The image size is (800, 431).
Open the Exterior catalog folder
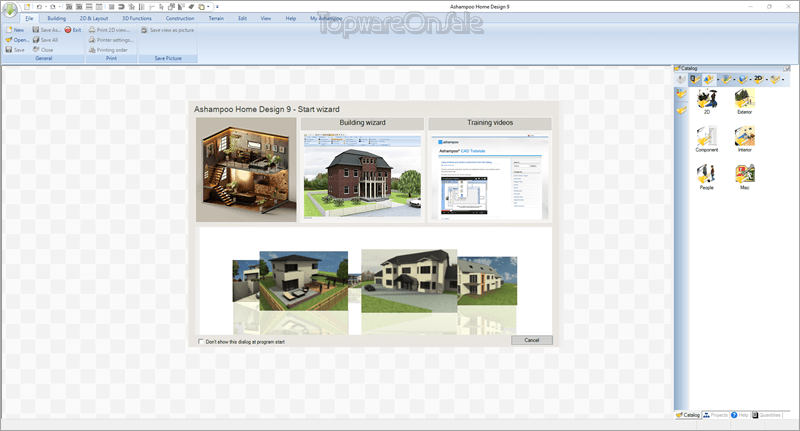(744, 102)
